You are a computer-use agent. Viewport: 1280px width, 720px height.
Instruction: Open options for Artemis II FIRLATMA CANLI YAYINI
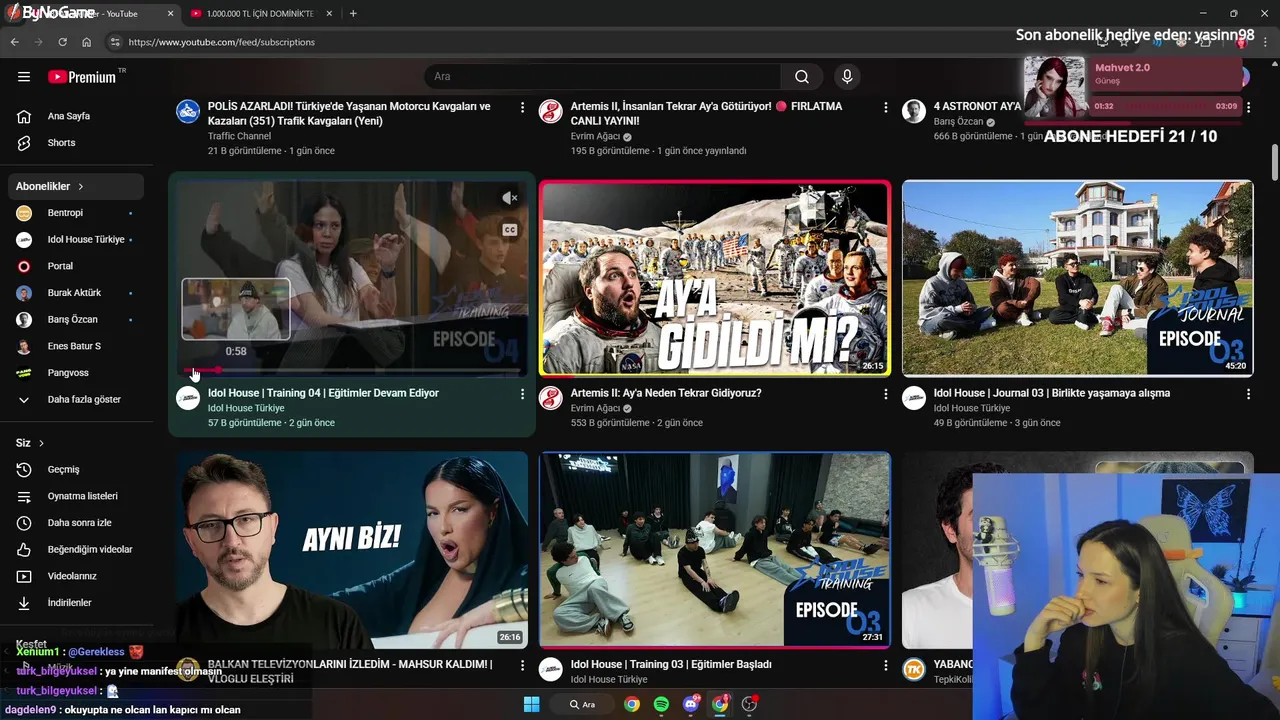(885, 107)
